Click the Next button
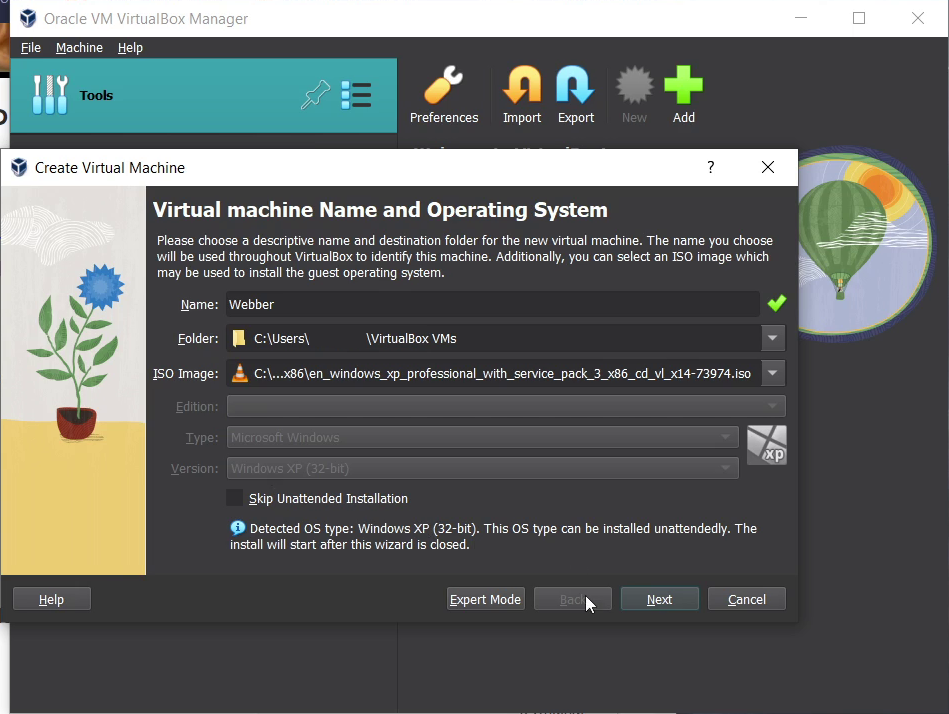Viewport: 949px width, 714px height. pyautogui.click(x=659, y=599)
